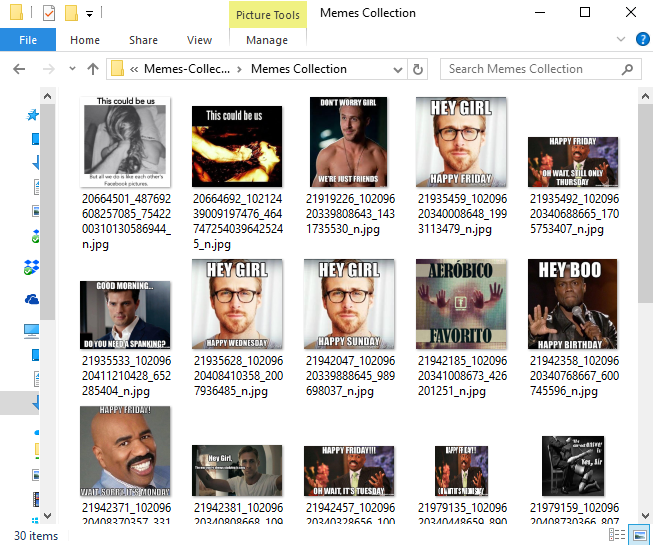
Task: Click file name 21942185_10209620341008673...
Action: [462, 376]
